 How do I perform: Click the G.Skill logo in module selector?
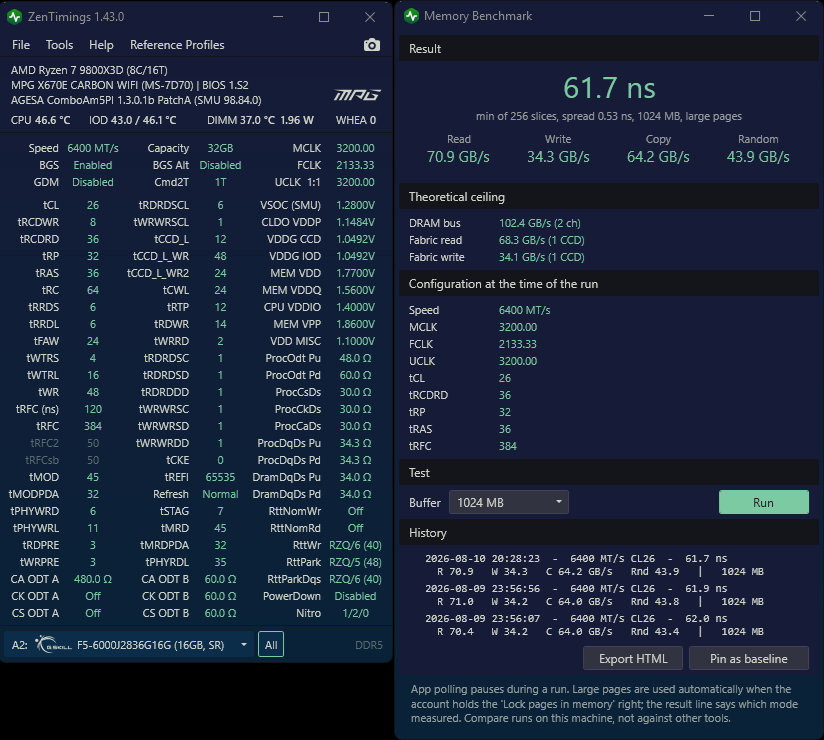[x=54, y=644]
